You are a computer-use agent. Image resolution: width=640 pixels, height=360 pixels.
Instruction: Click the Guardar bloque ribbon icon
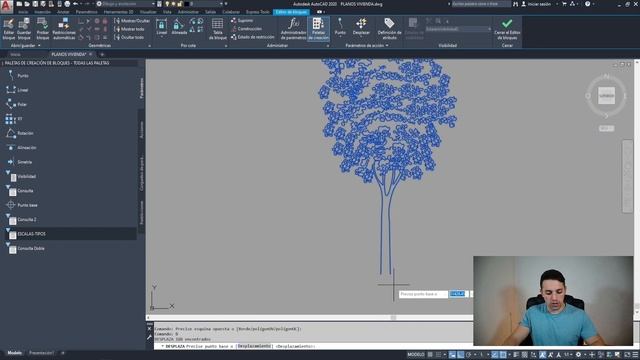point(24,29)
